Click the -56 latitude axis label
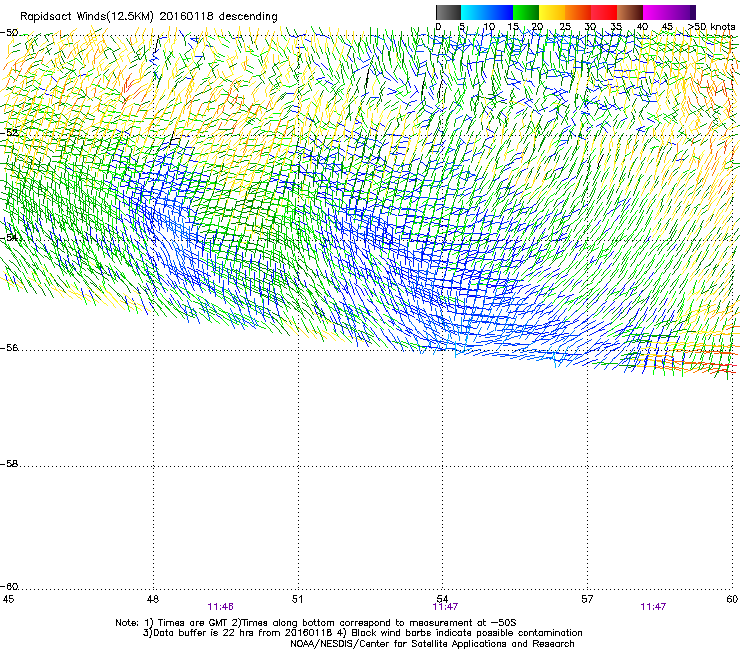740x650 pixels. point(9,347)
